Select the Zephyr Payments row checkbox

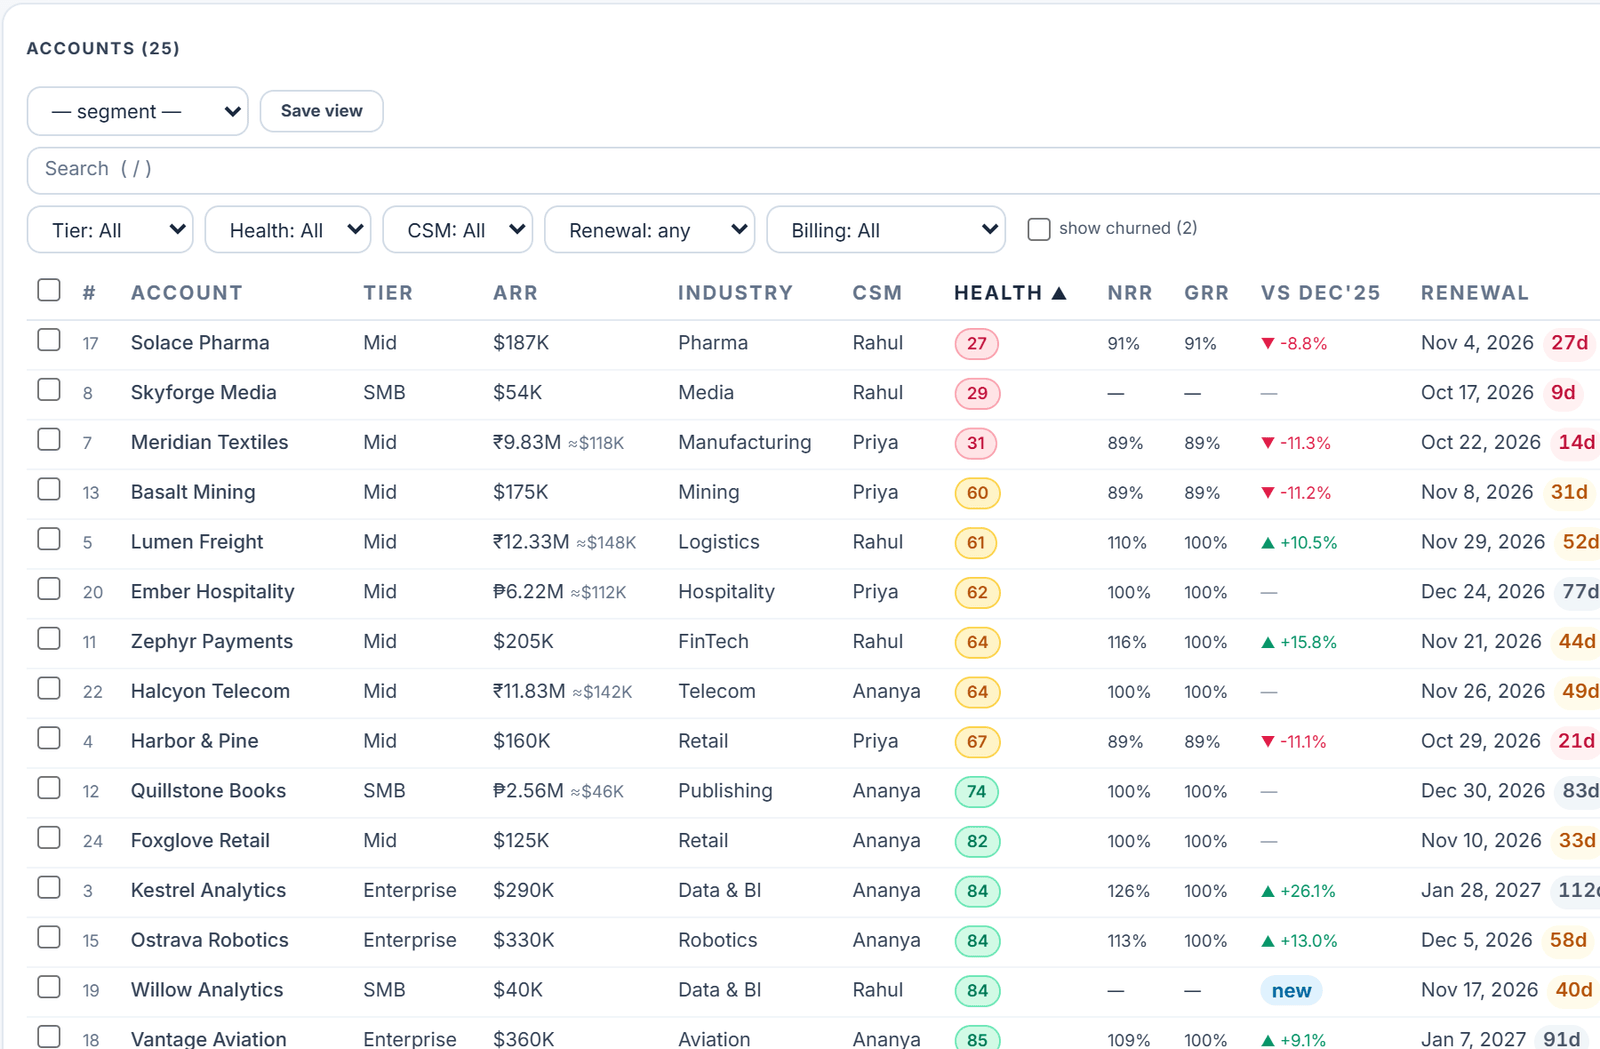[x=49, y=638]
